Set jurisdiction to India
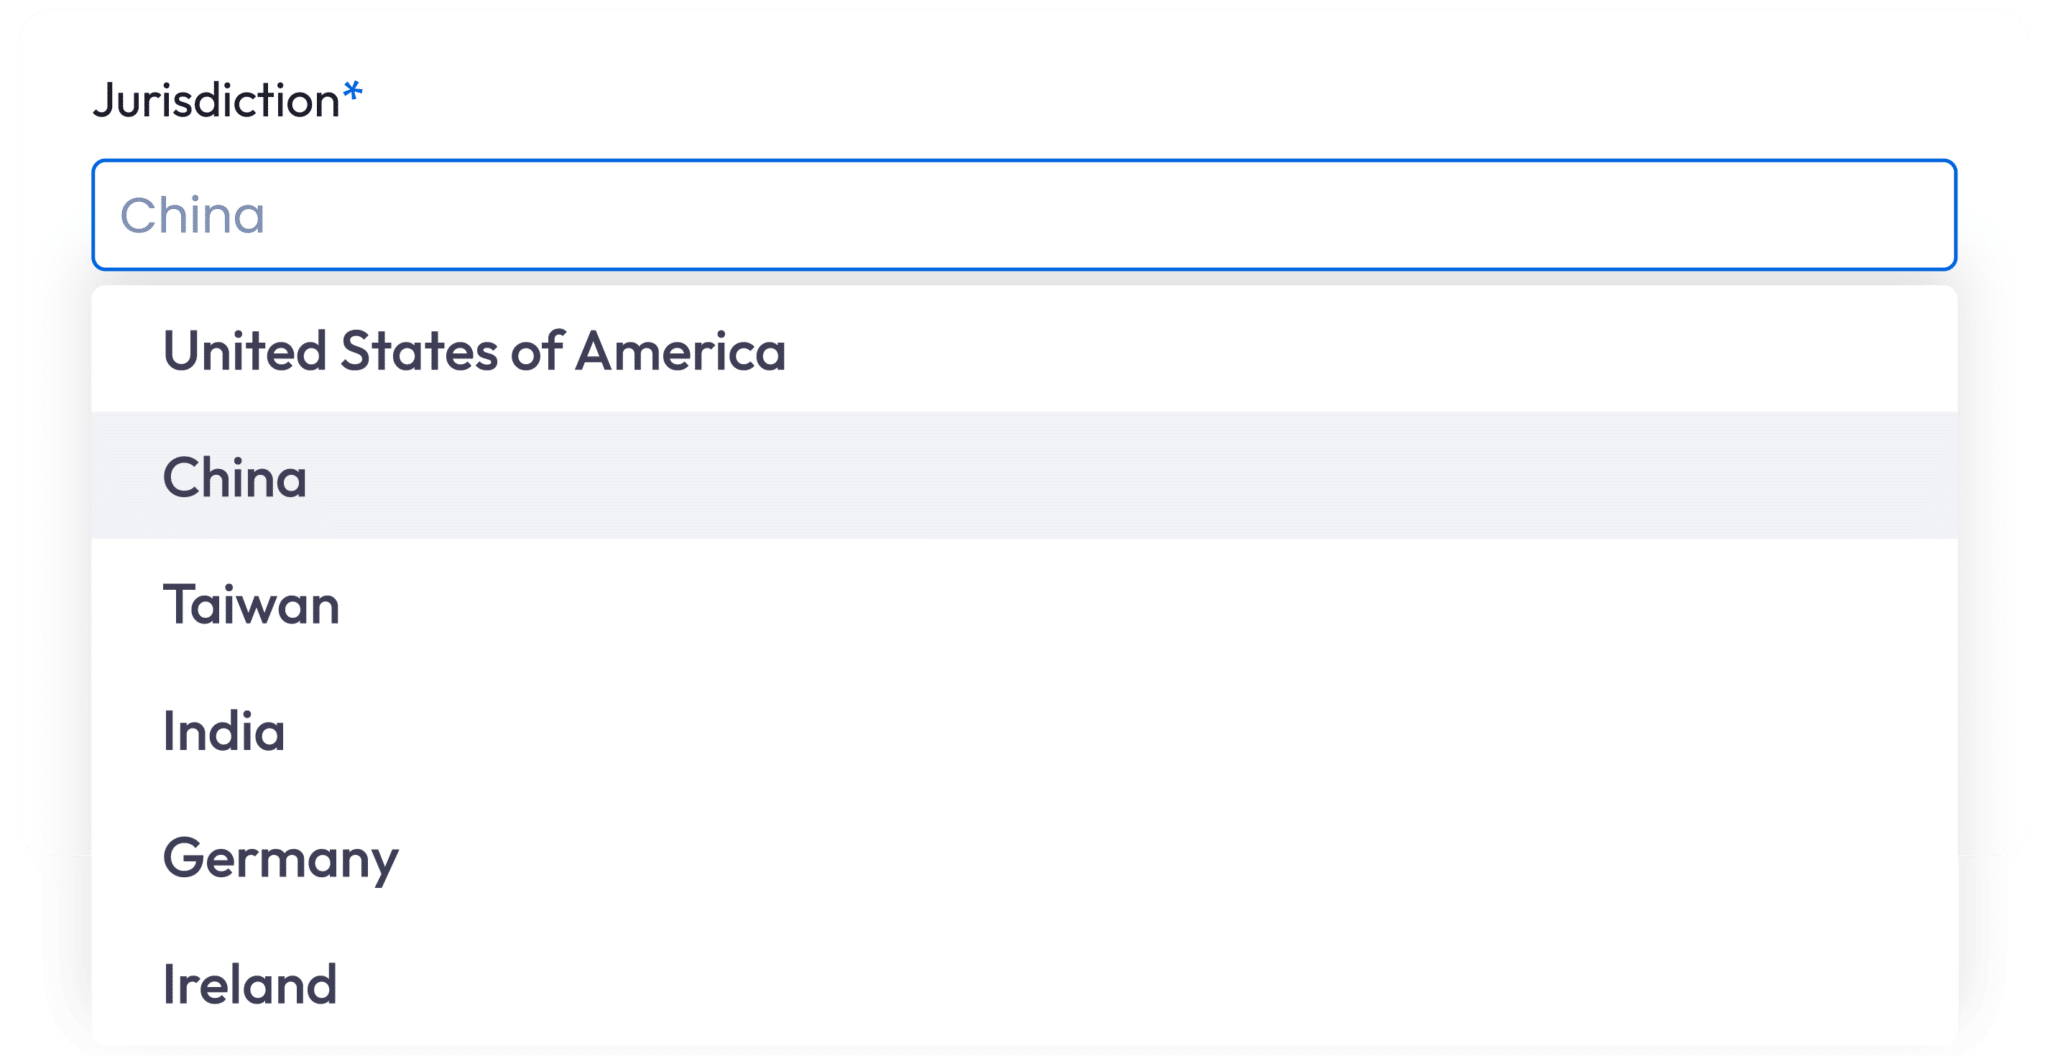2048x1056 pixels. [224, 731]
